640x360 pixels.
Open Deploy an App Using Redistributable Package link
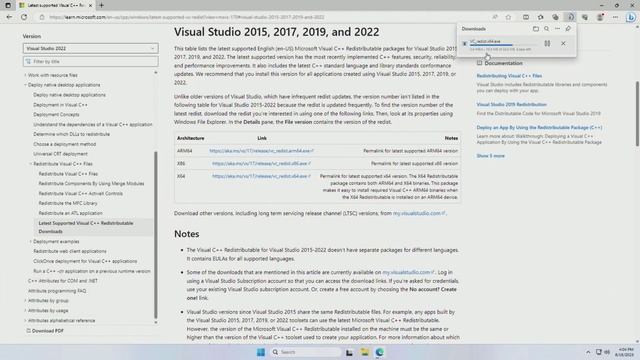click(539, 128)
